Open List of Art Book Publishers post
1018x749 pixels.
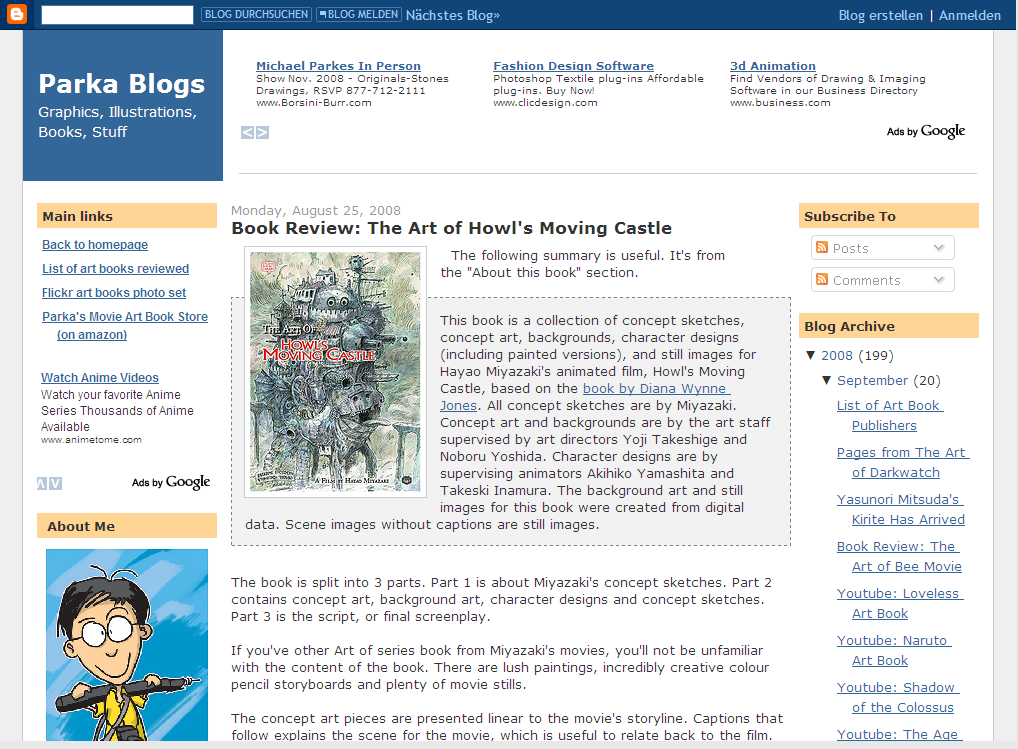point(889,415)
